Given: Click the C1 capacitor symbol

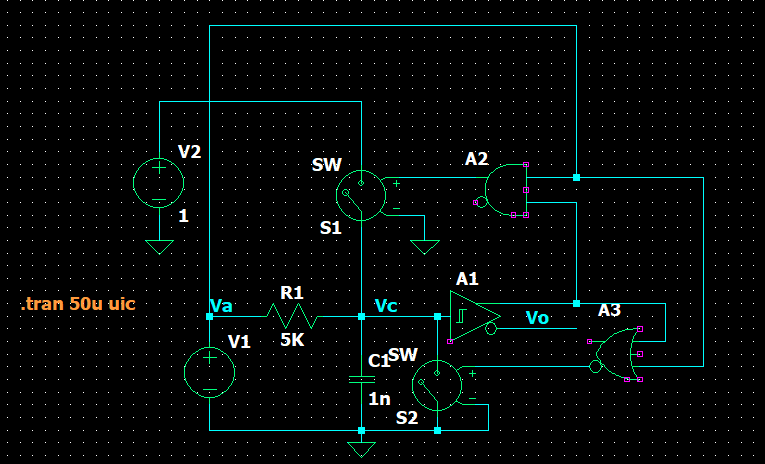Looking at the screenshot, I should point(361,379).
